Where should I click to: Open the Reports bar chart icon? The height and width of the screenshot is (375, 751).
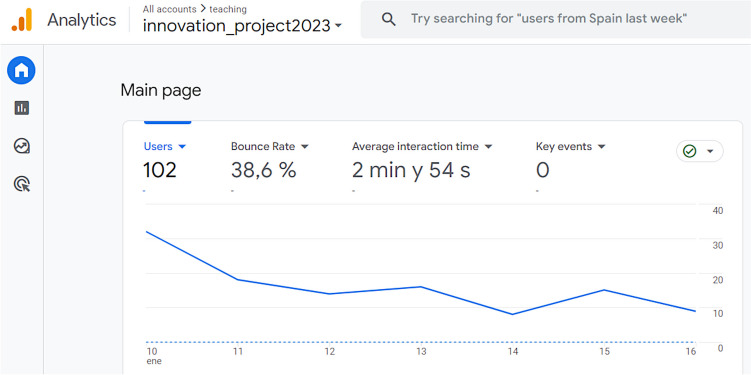[x=22, y=108]
